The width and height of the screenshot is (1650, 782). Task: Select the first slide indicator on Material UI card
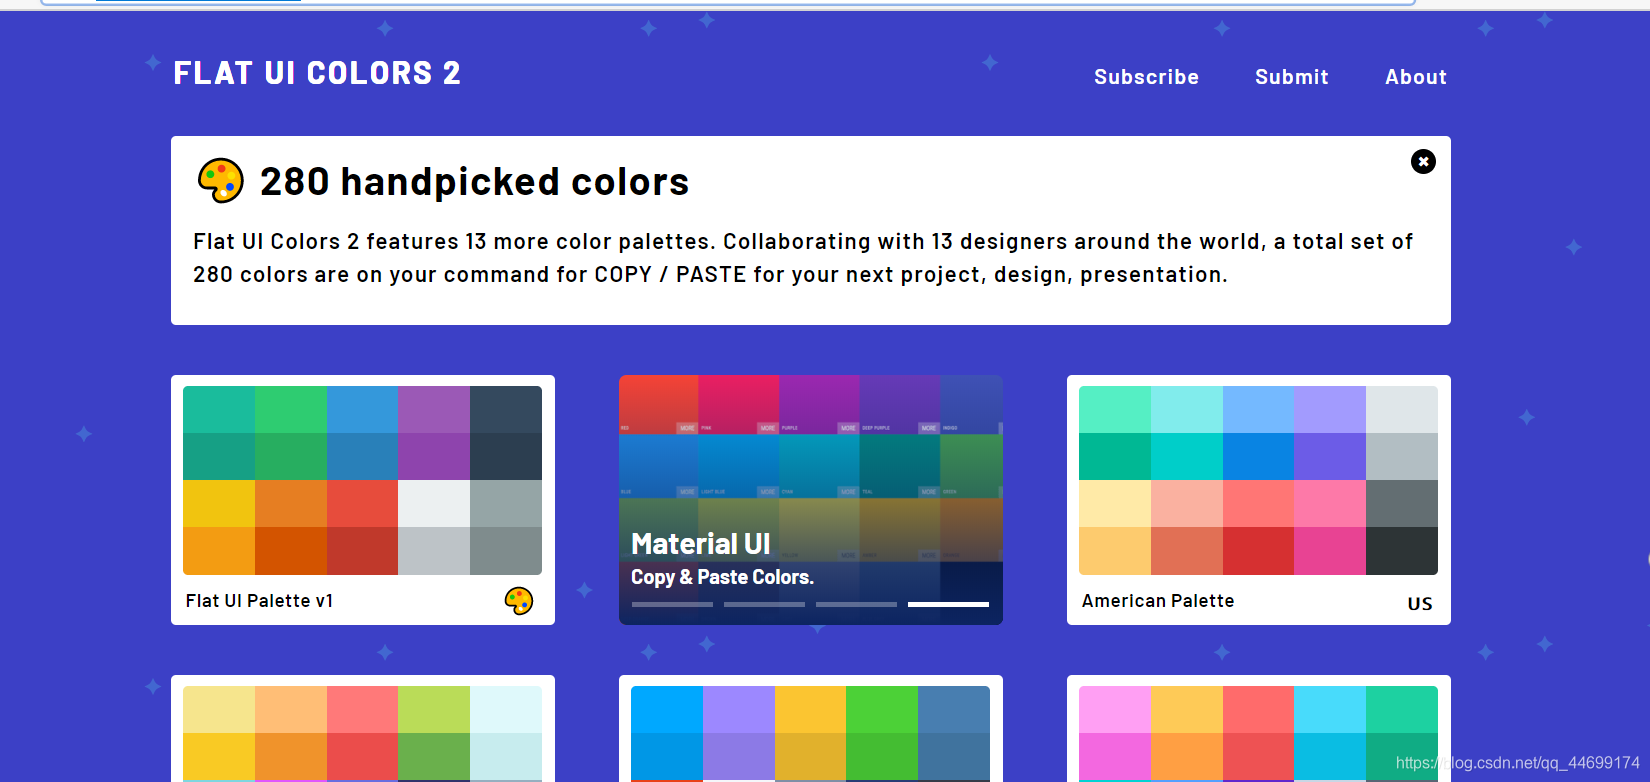[x=672, y=604]
